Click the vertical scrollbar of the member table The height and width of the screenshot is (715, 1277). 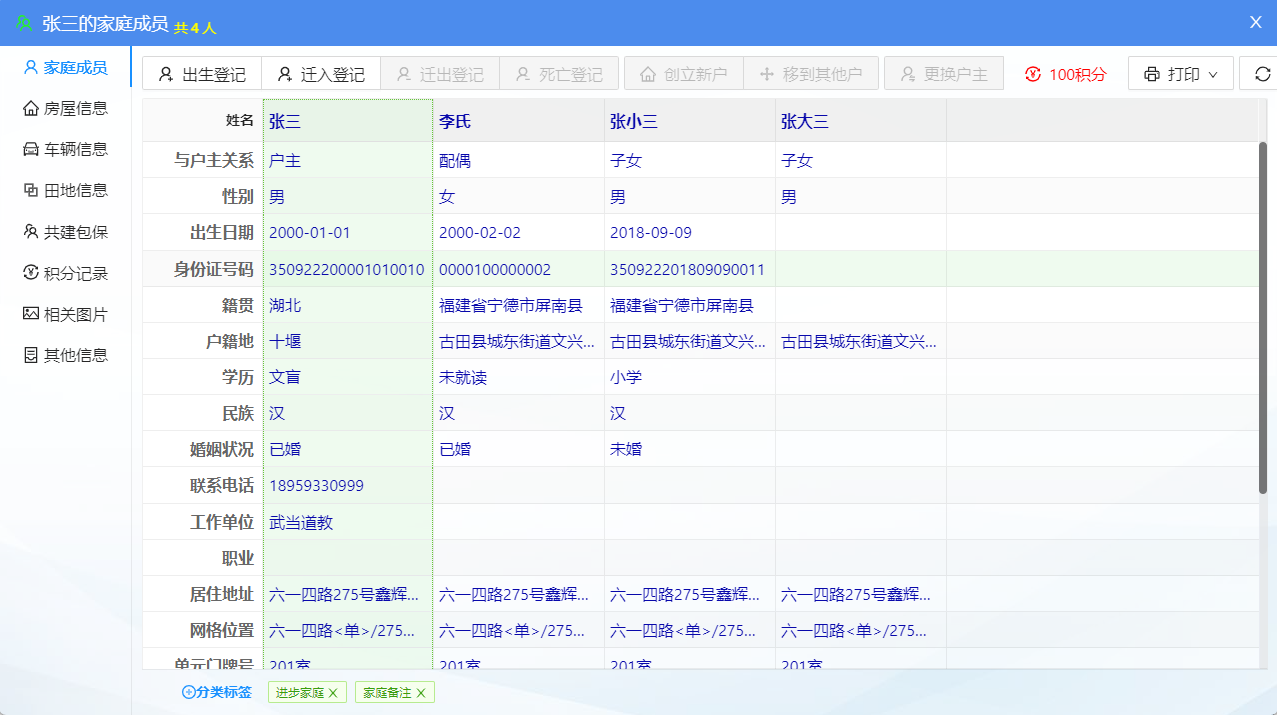1262,318
